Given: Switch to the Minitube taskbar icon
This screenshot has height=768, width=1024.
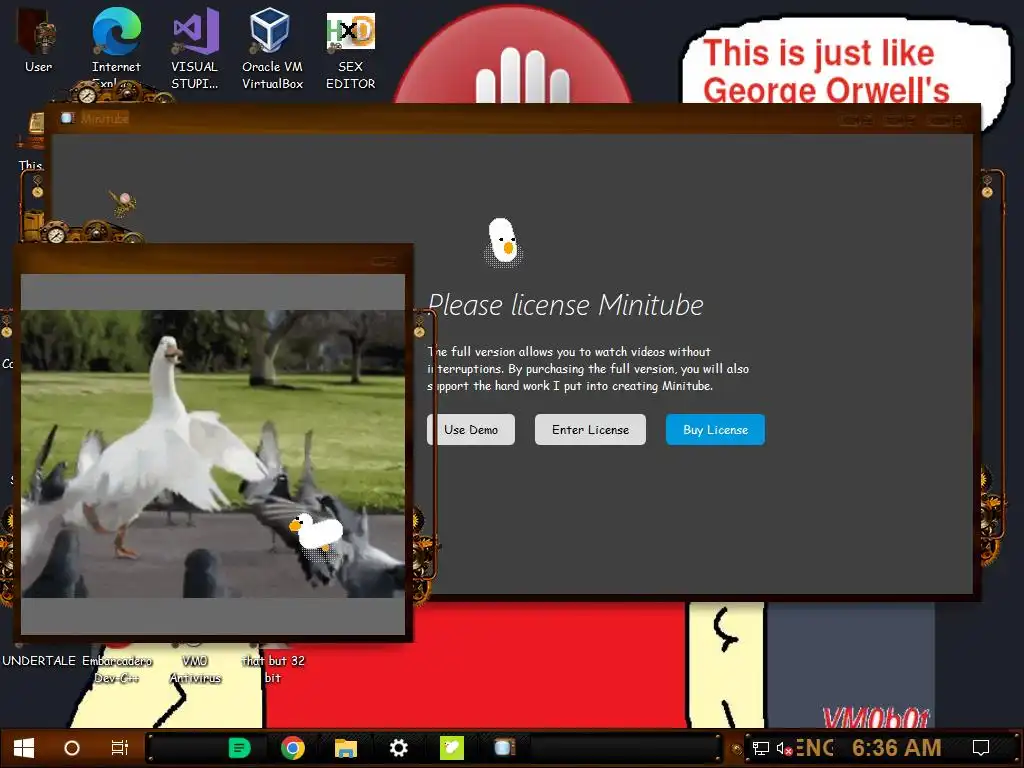Looking at the screenshot, I should click(x=505, y=748).
